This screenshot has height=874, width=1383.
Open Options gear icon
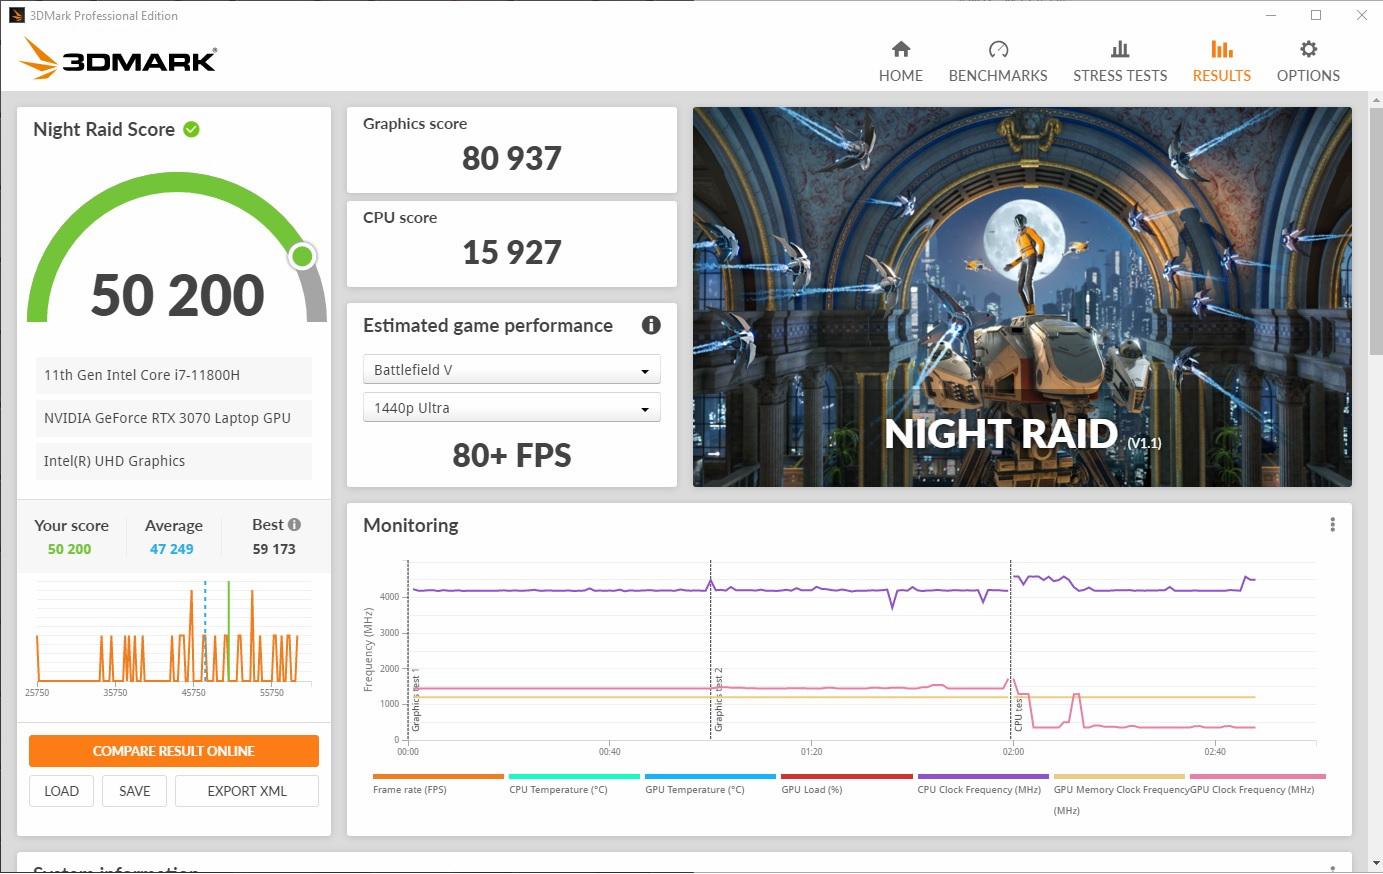click(1307, 49)
